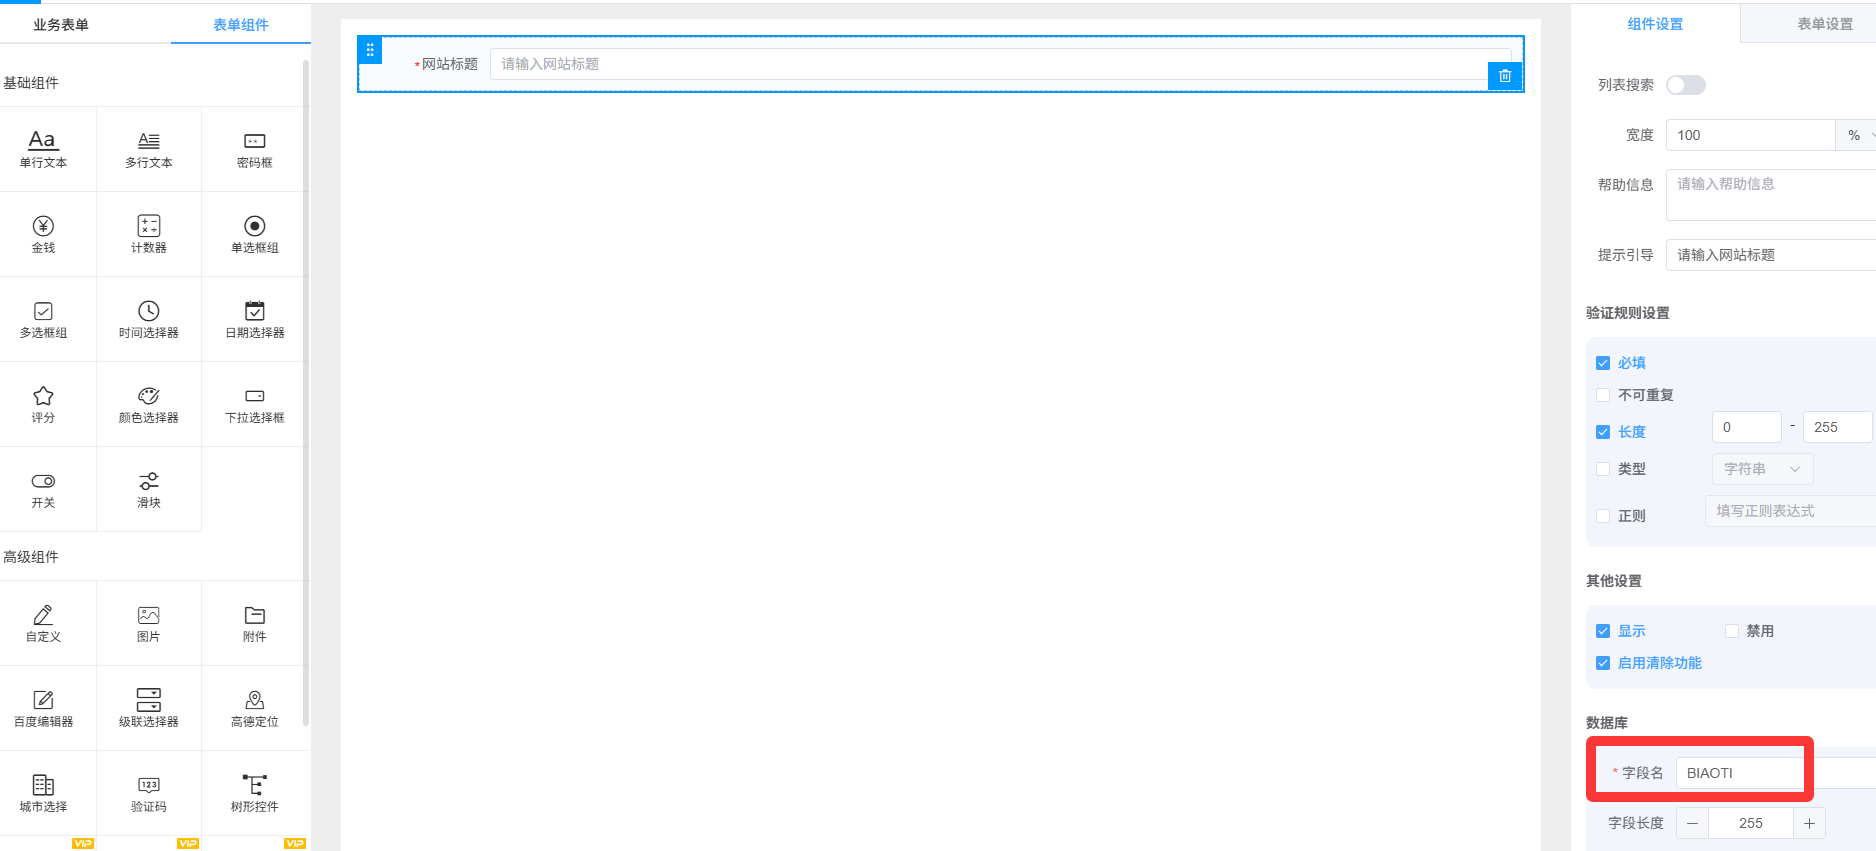The width and height of the screenshot is (1876, 851).
Task: Enable the 不可重复 checkbox
Action: (1603, 395)
